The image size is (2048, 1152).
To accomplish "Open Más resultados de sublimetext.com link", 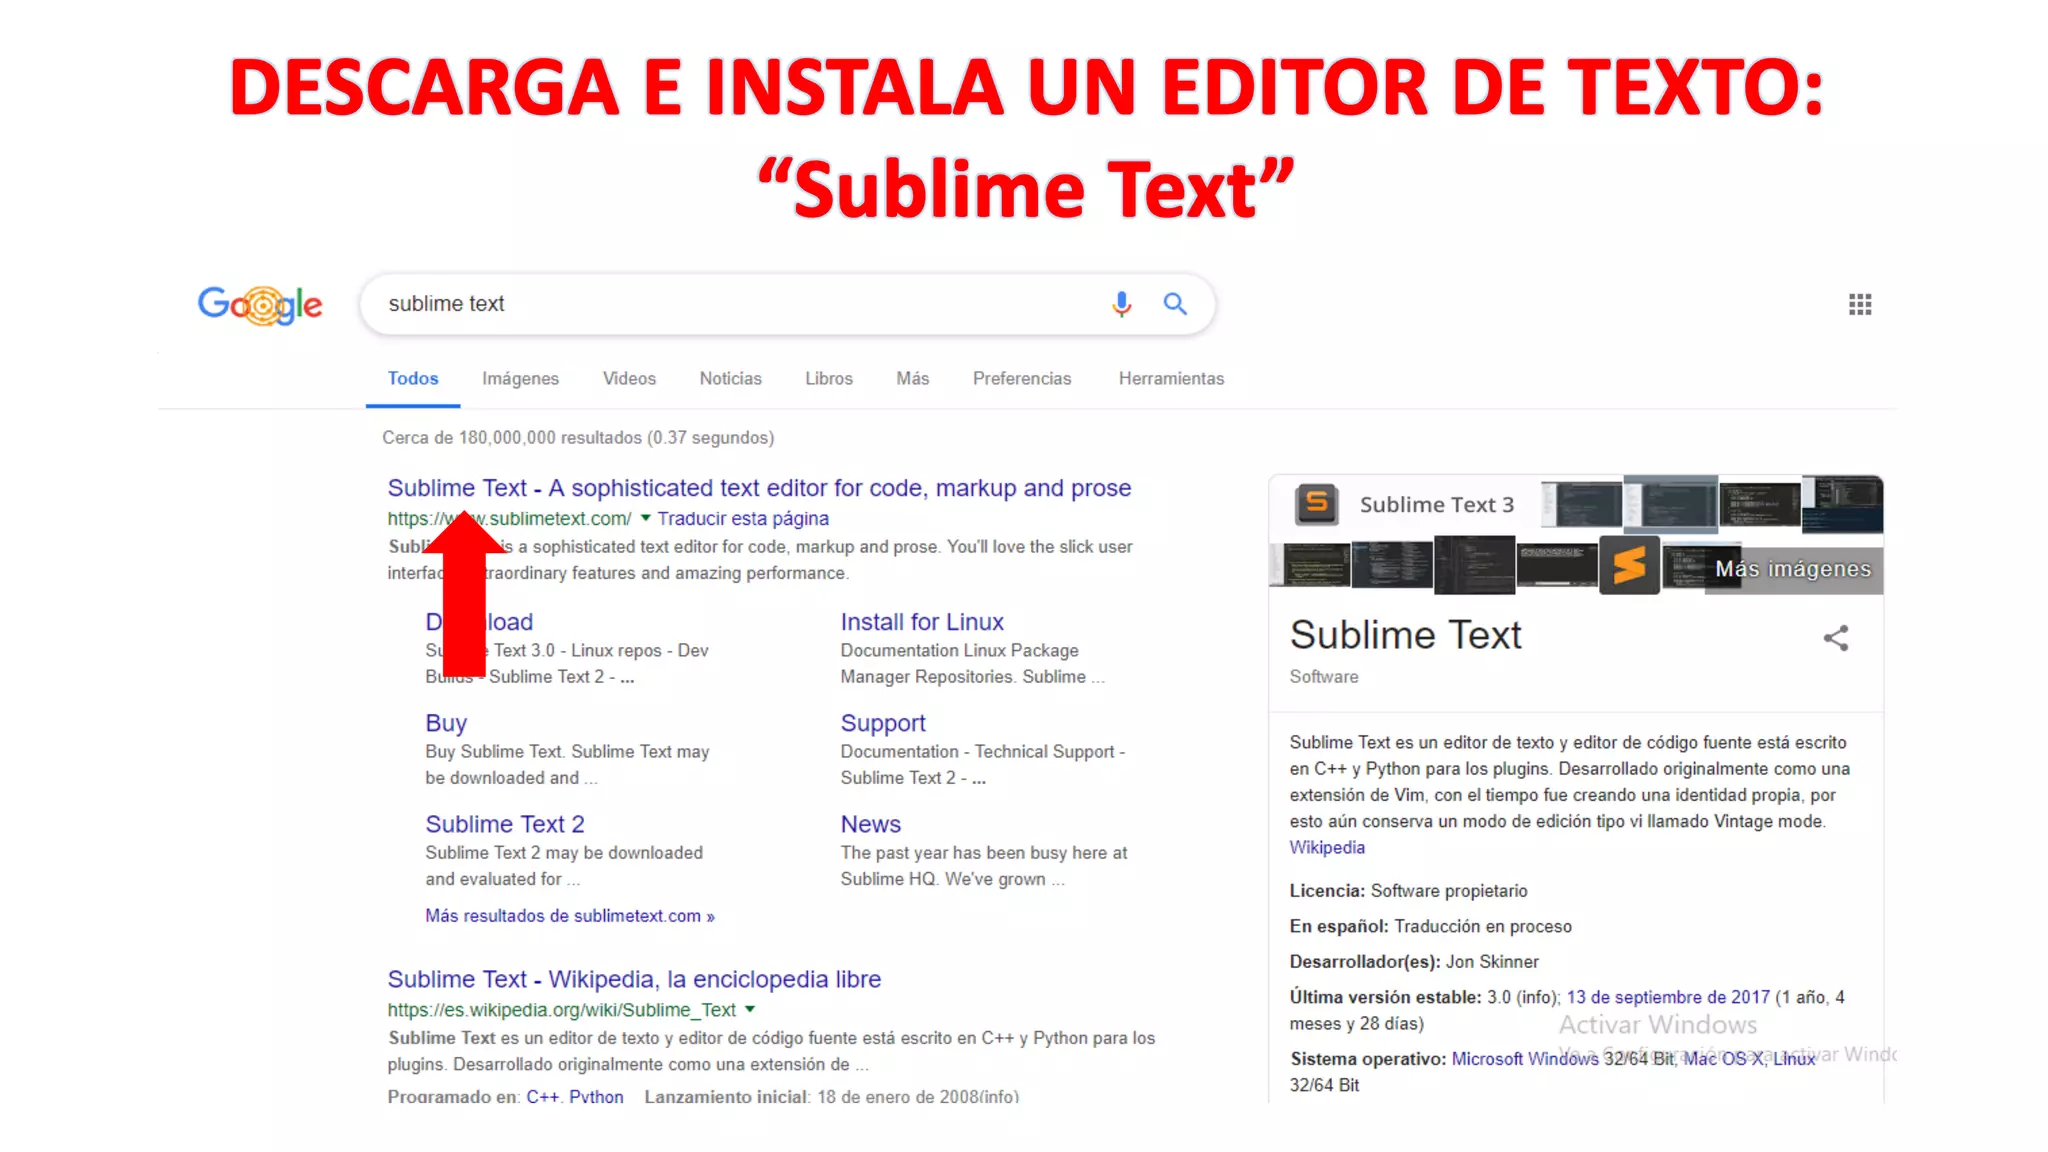I will [569, 916].
